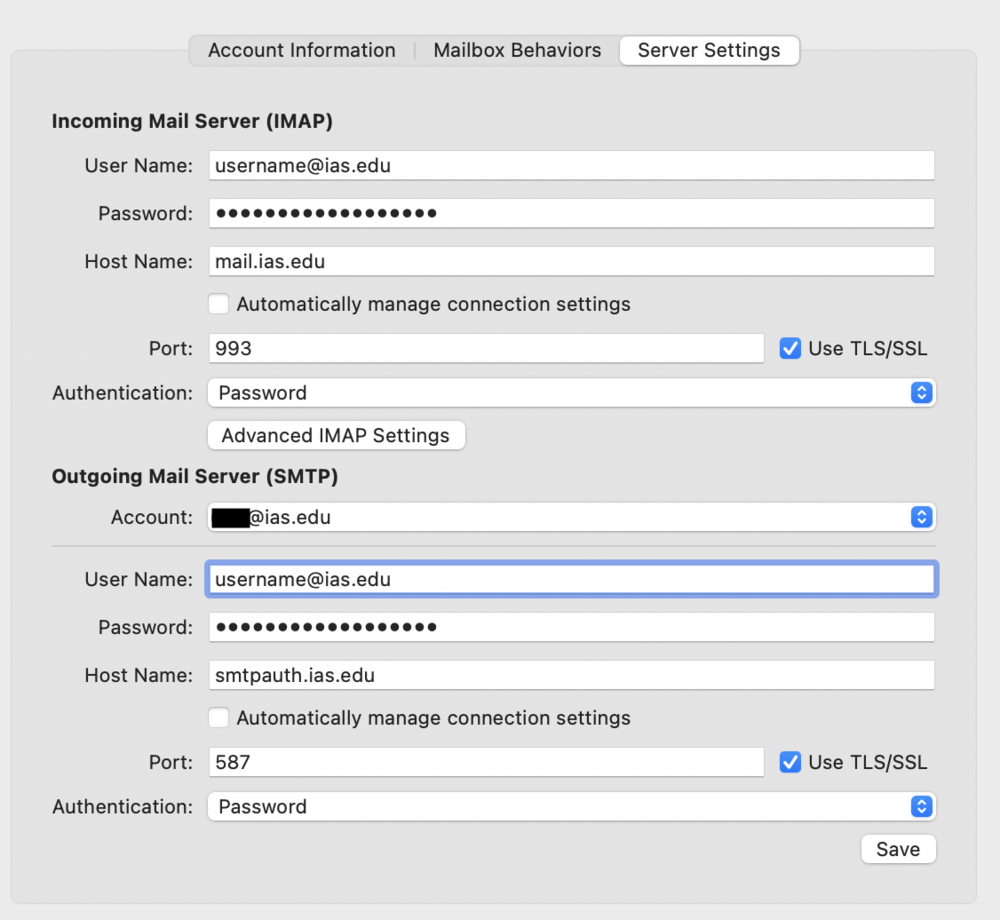Enable automatic connection settings for IMAP
The height and width of the screenshot is (920, 1000).
pos(219,304)
